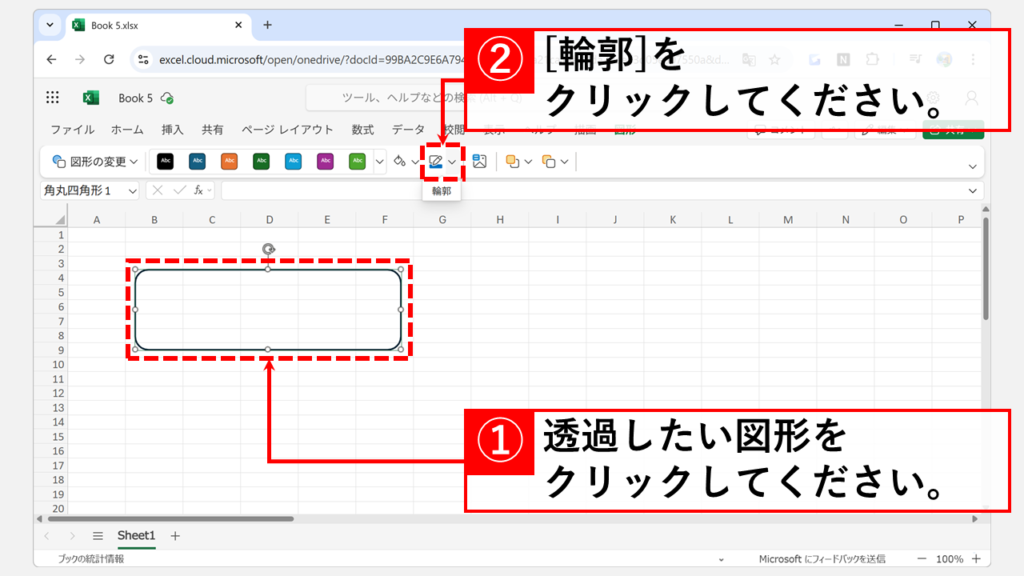The width and height of the screenshot is (1024, 576).
Task: Expand the formula bar
Action: click(x=972, y=191)
